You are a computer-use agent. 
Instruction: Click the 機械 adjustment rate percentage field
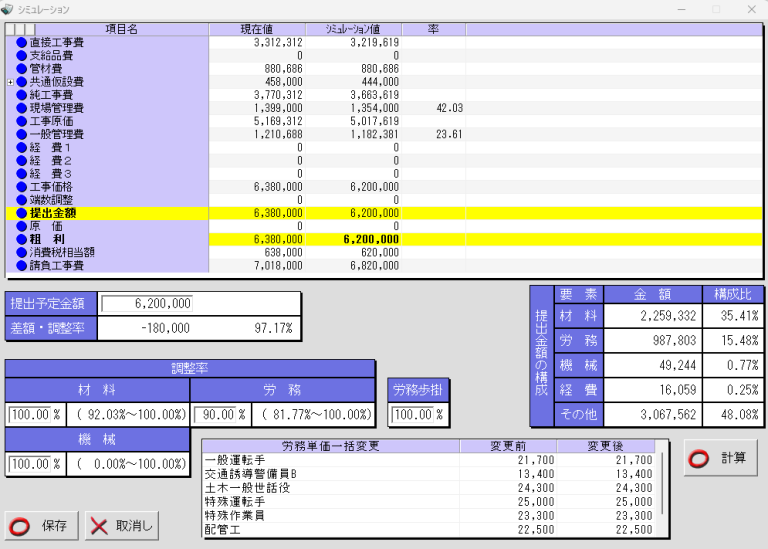click(x=29, y=464)
